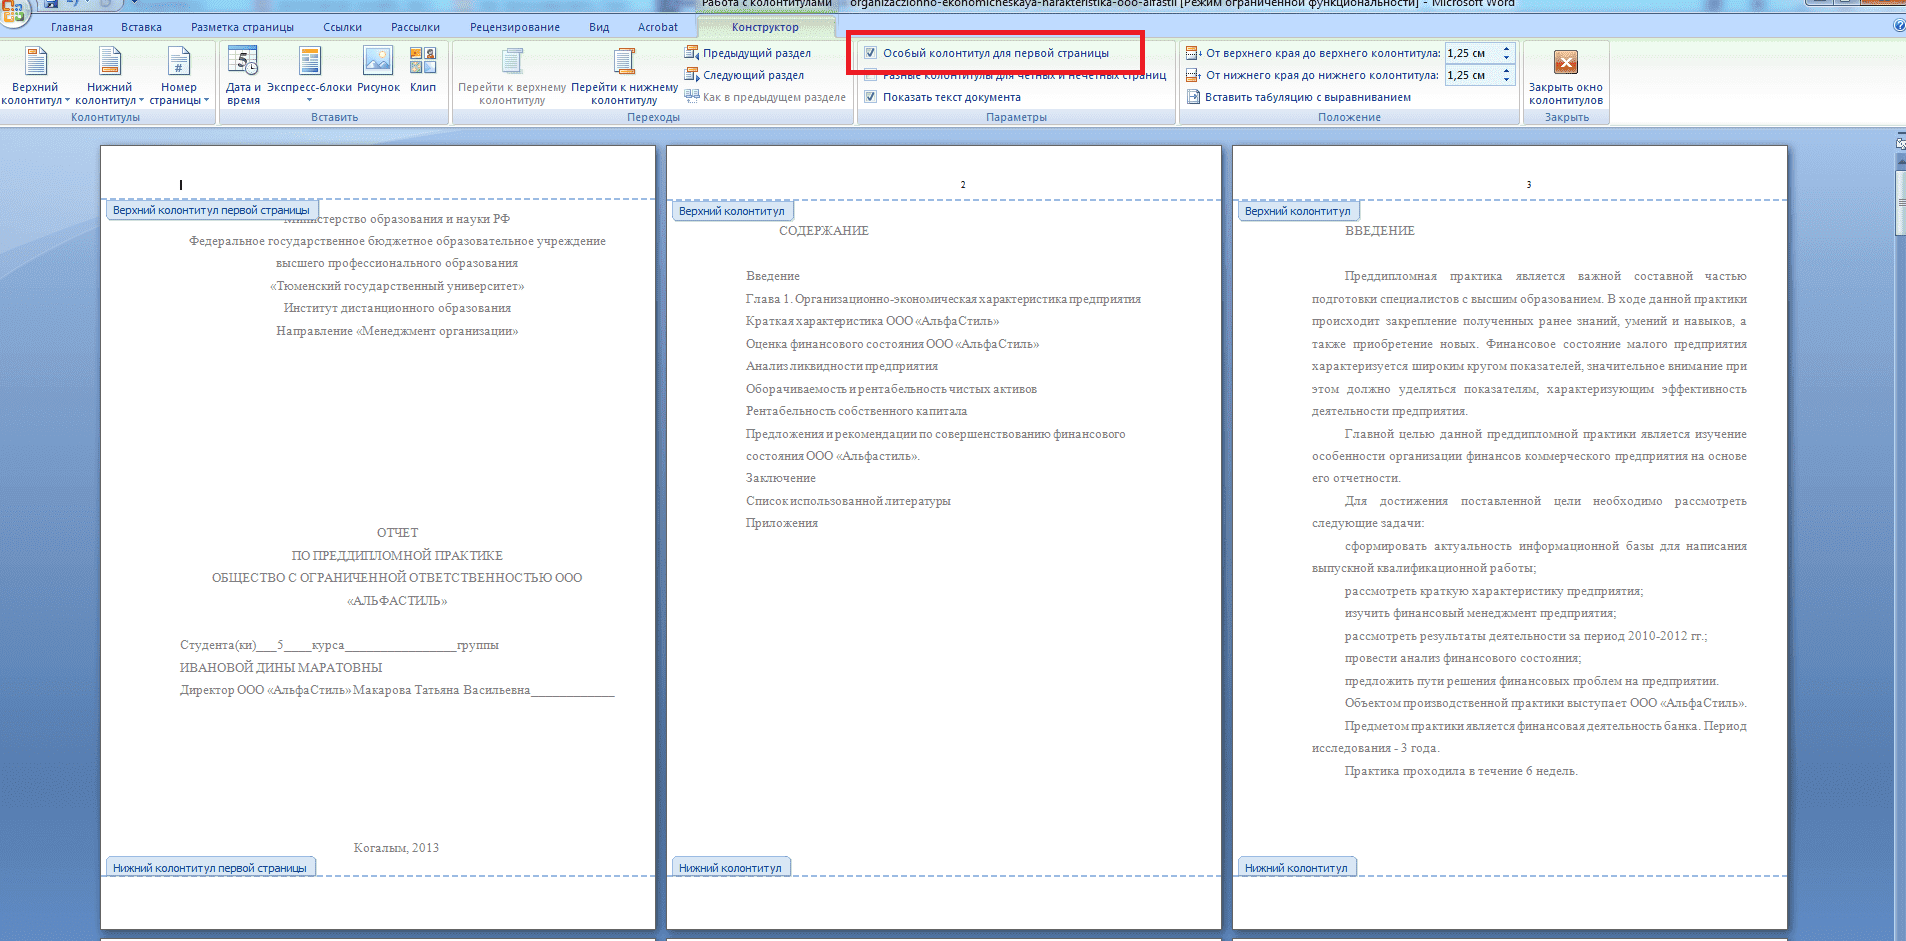Open the Acrobat tab
The width and height of the screenshot is (1906, 941).
click(x=658, y=27)
